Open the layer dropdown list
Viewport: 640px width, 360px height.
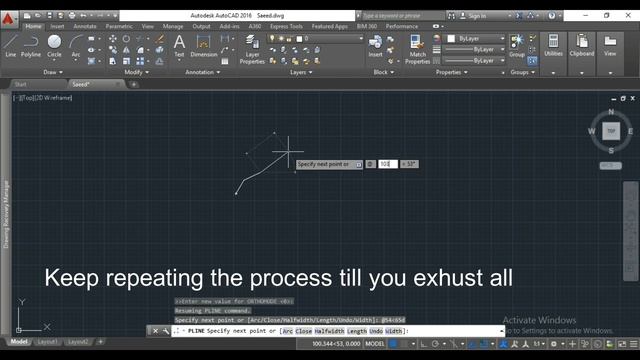pyautogui.click(x=361, y=39)
